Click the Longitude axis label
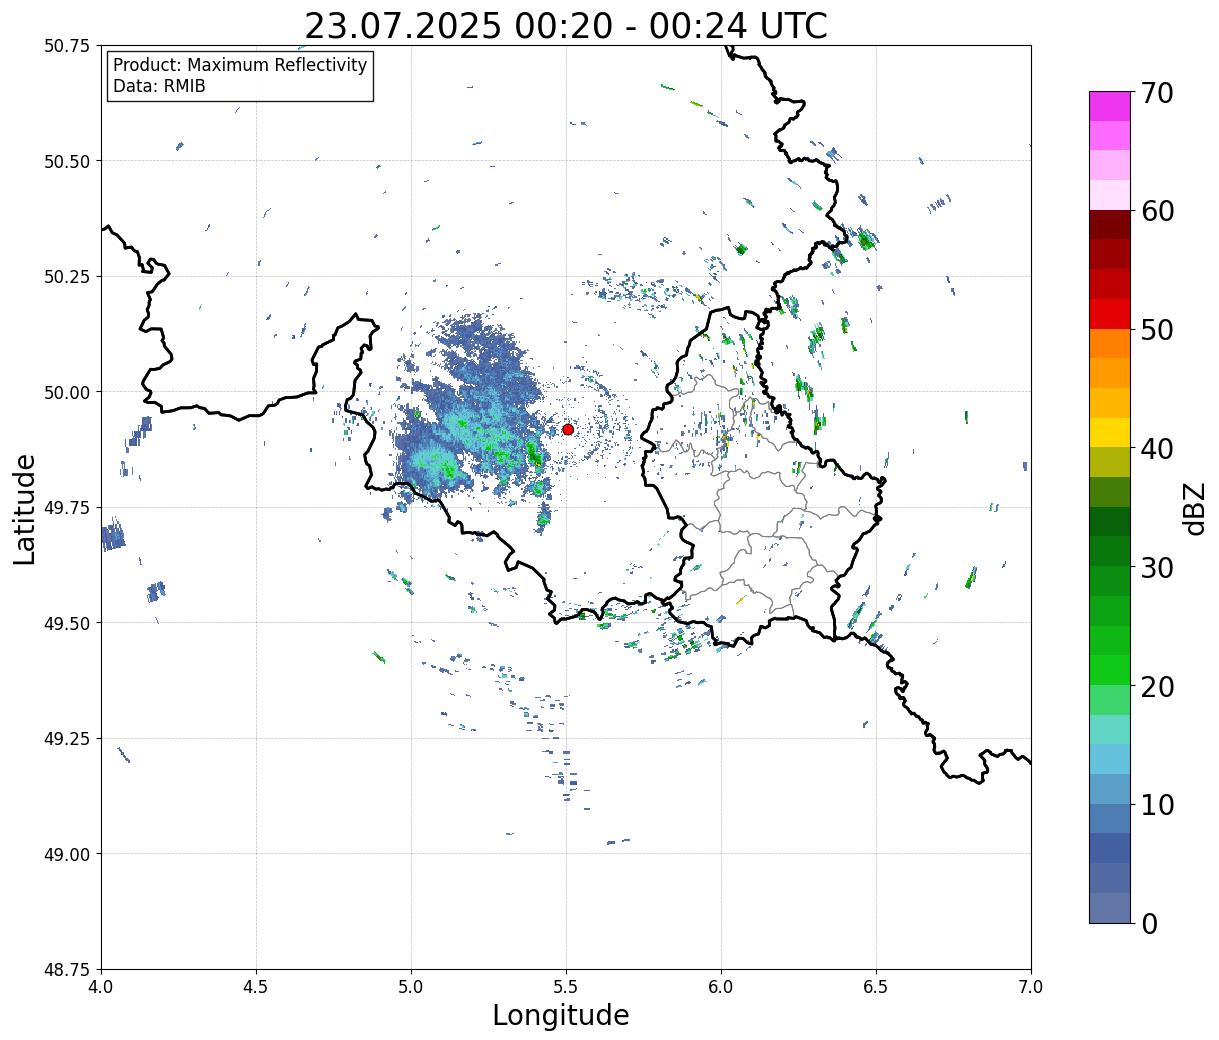The height and width of the screenshot is (1040, 1219). point(561,1015)
